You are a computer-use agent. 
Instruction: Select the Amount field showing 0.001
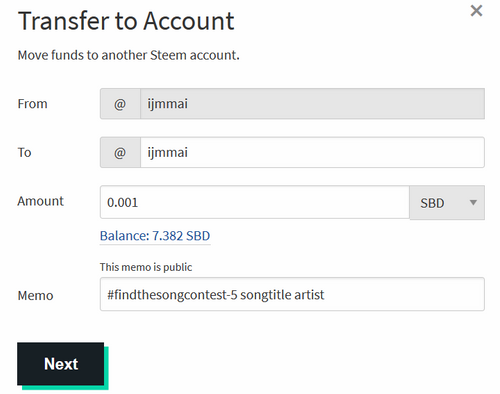coord(255,202)
